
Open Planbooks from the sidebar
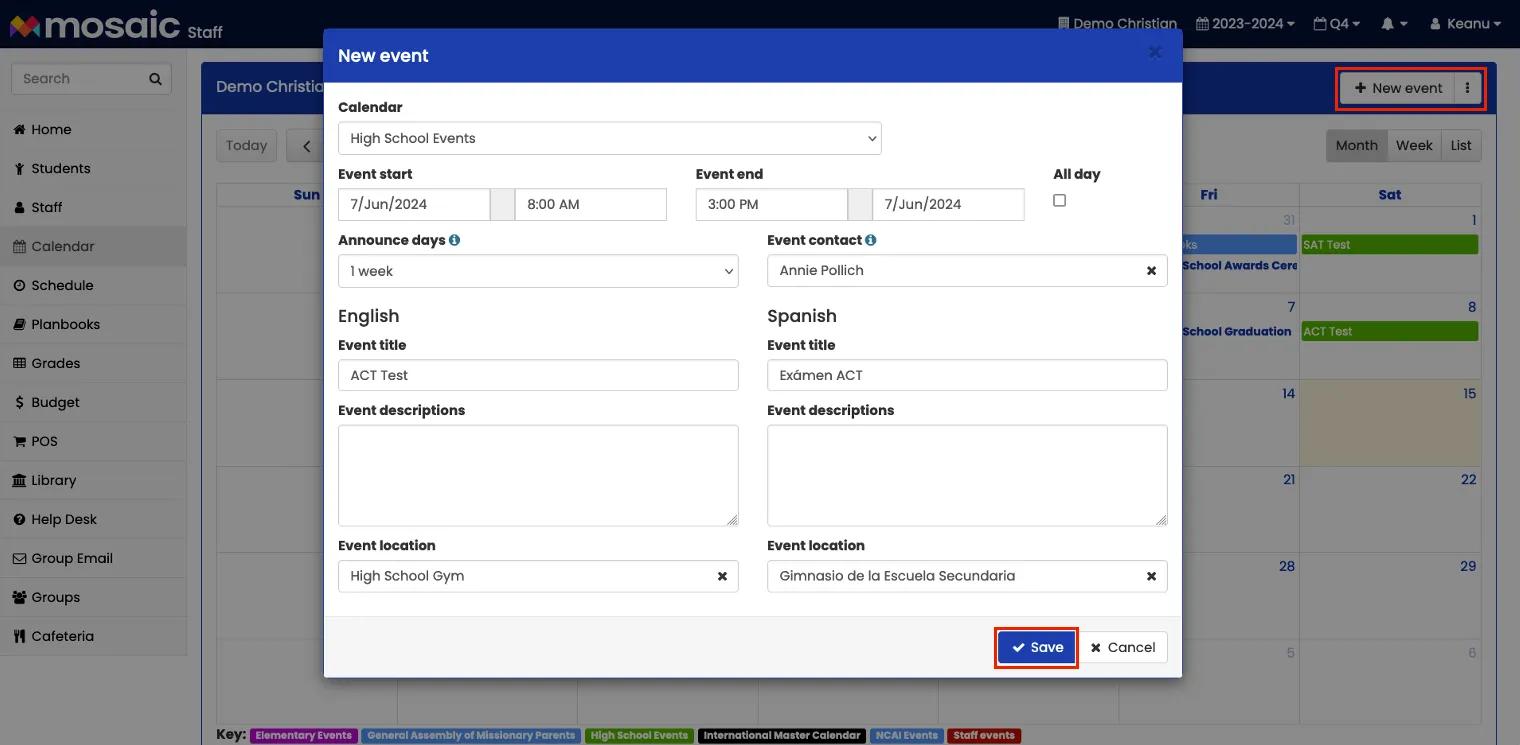point(60,324)
